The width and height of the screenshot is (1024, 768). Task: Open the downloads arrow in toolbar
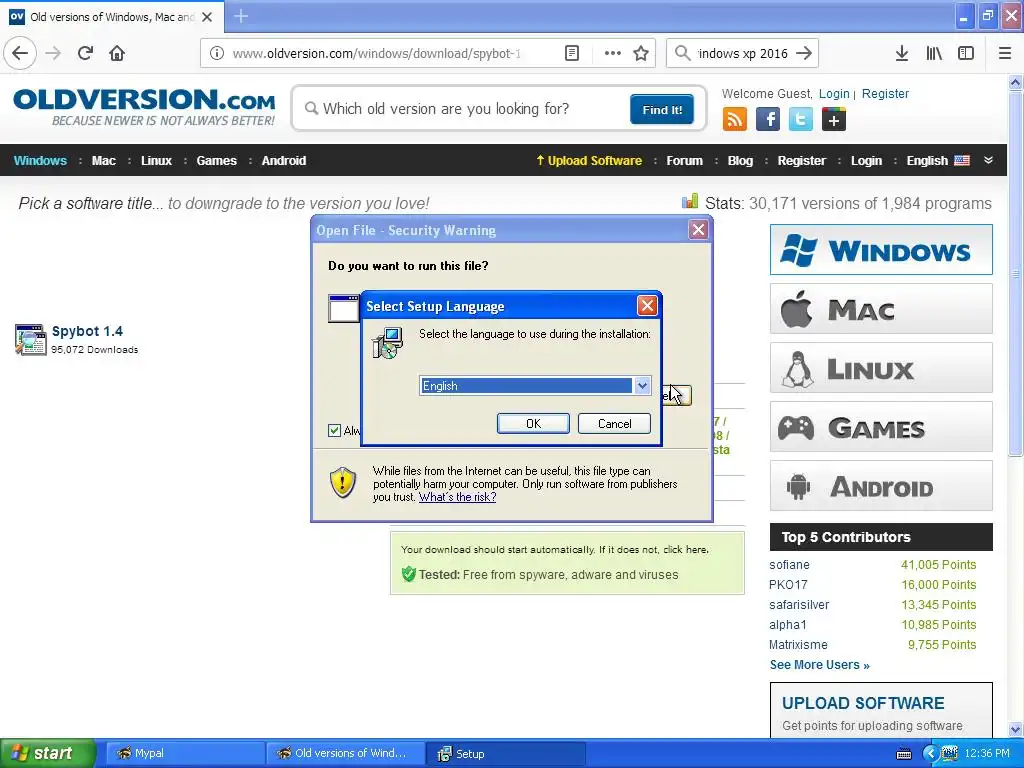click(902, 53)
